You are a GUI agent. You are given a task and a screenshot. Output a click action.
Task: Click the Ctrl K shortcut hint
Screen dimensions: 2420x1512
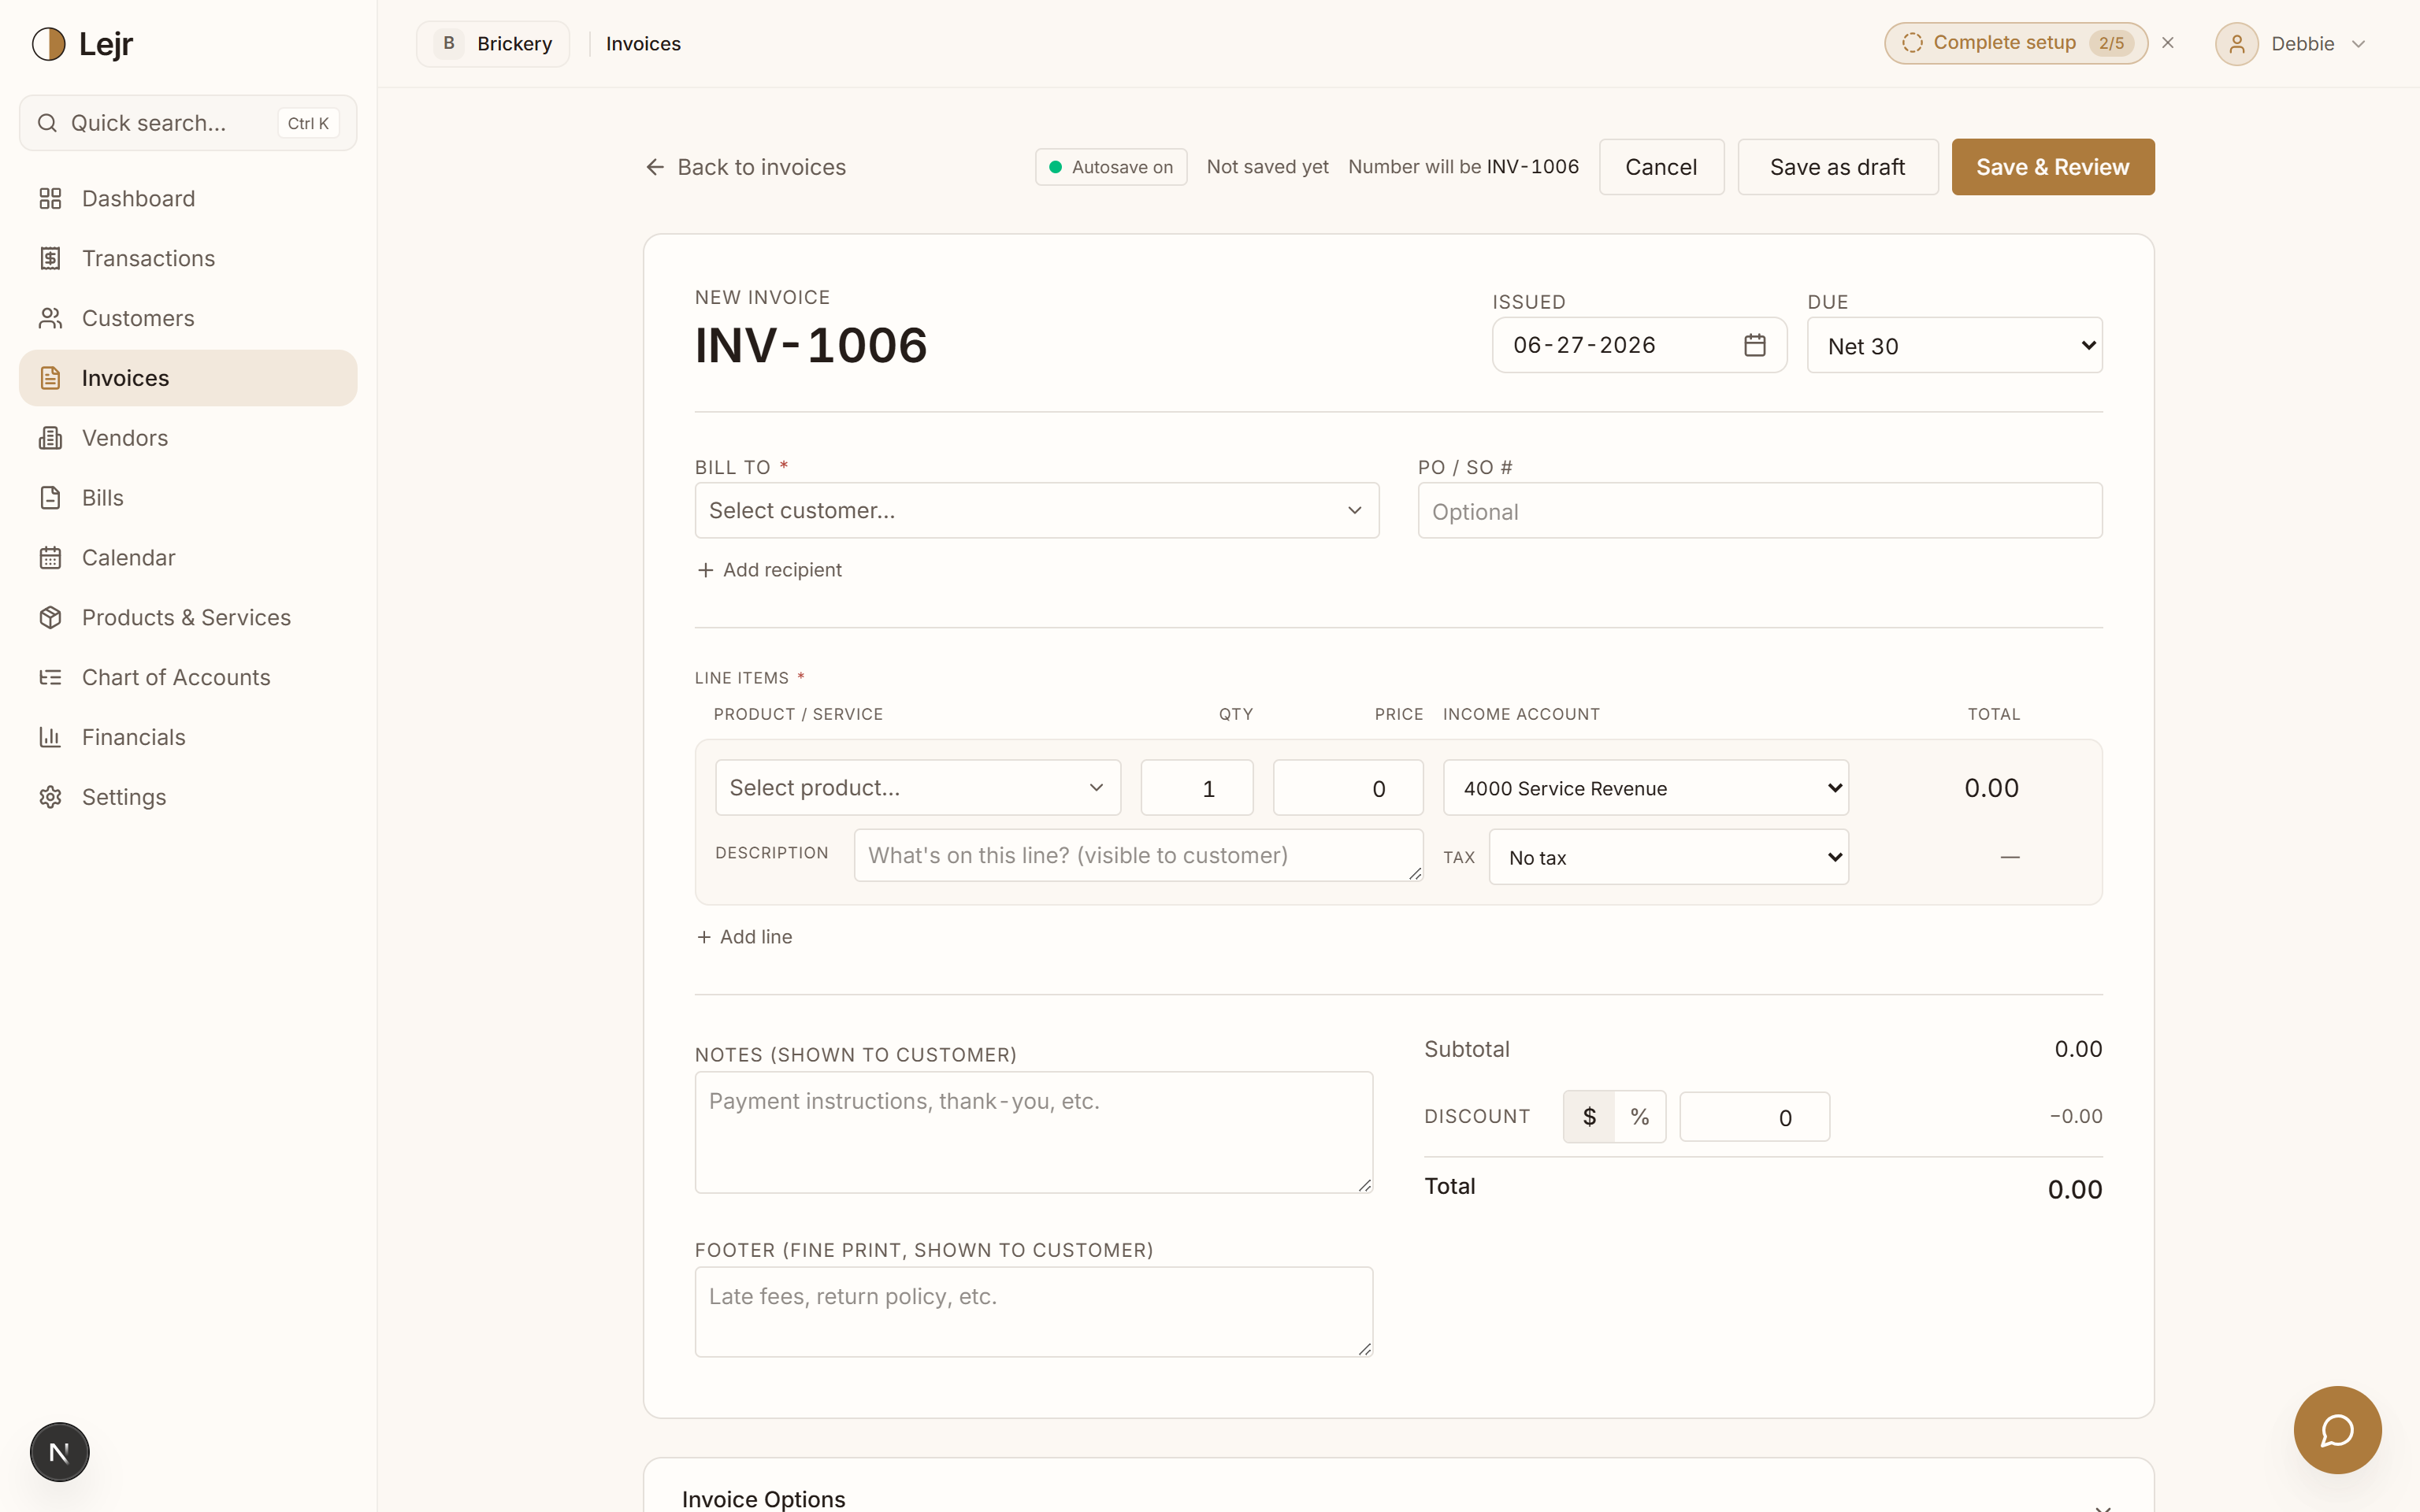tap(308, 123)
